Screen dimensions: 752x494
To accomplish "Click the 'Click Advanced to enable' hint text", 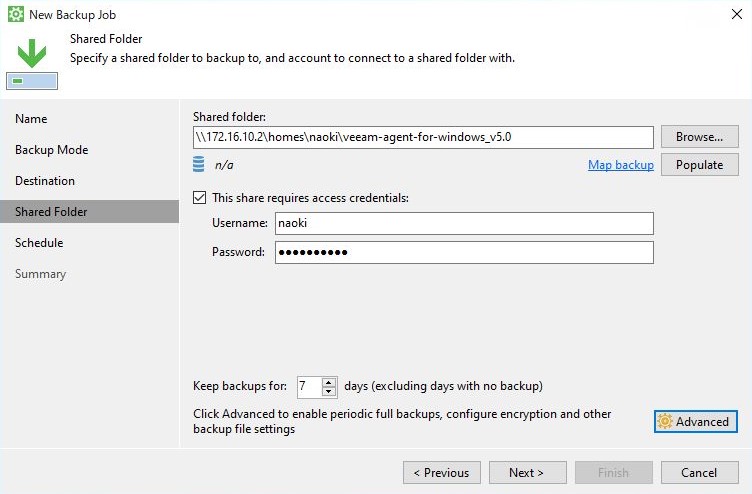I will point(402,421).
